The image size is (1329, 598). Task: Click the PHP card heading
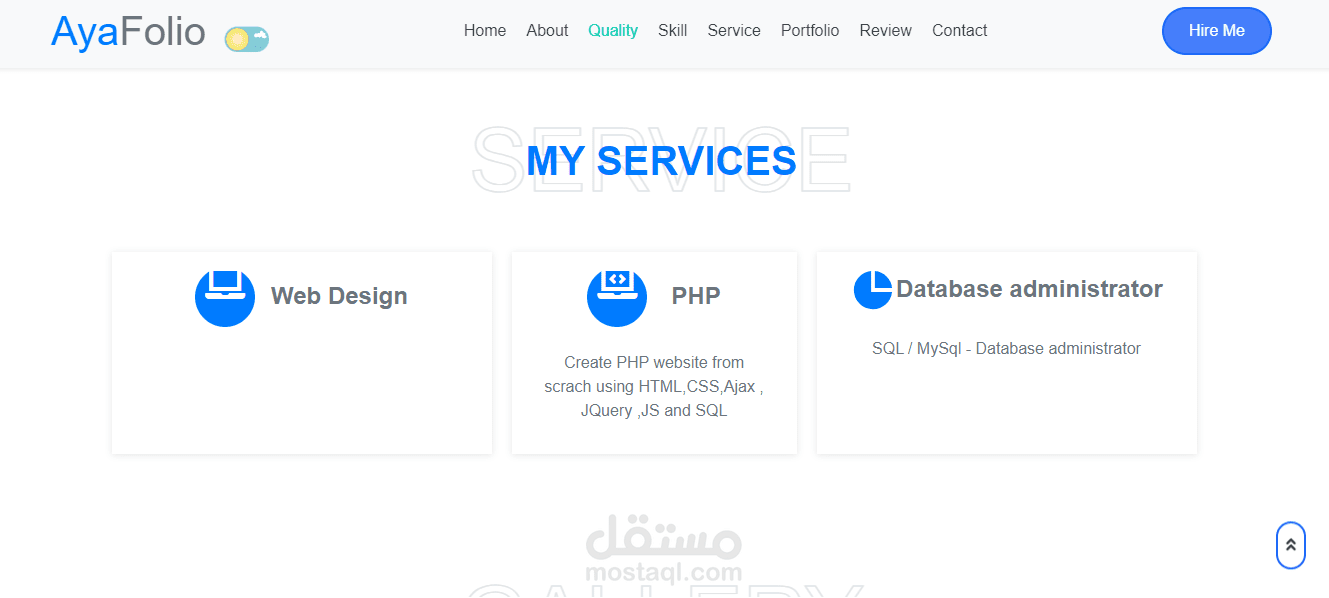tap(696, 296)
